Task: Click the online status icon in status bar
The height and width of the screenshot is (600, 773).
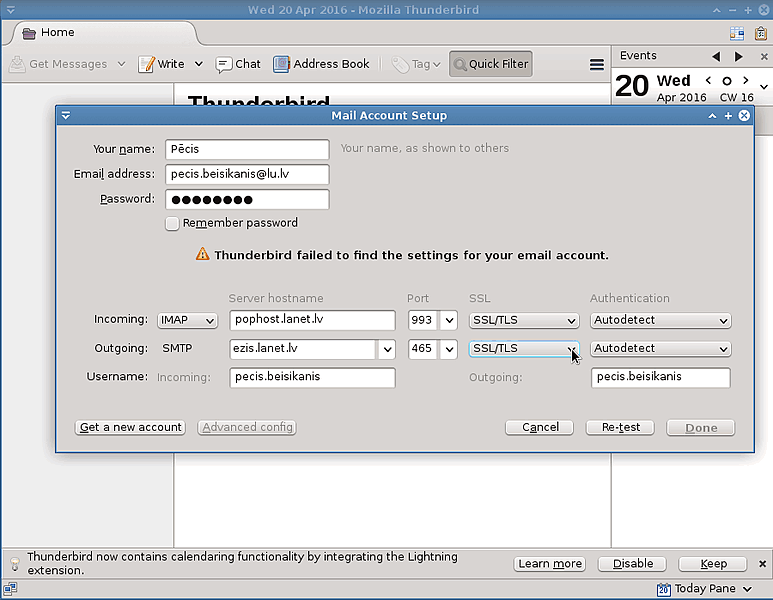Action: tap(10, 588)
